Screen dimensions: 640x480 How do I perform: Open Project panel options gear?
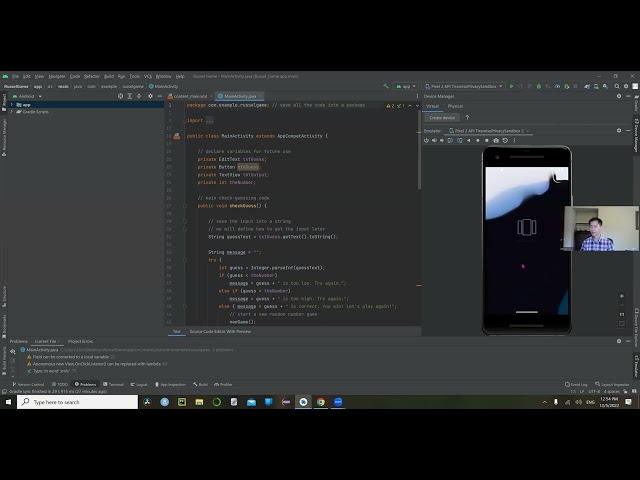(x=150, y=96)
